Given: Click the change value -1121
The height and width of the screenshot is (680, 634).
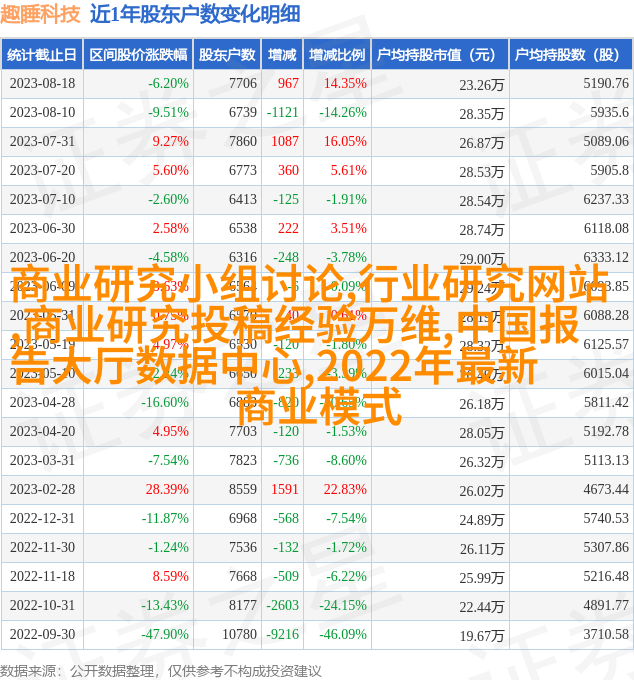Looking at the screenshot, I should tap(283, 112).
